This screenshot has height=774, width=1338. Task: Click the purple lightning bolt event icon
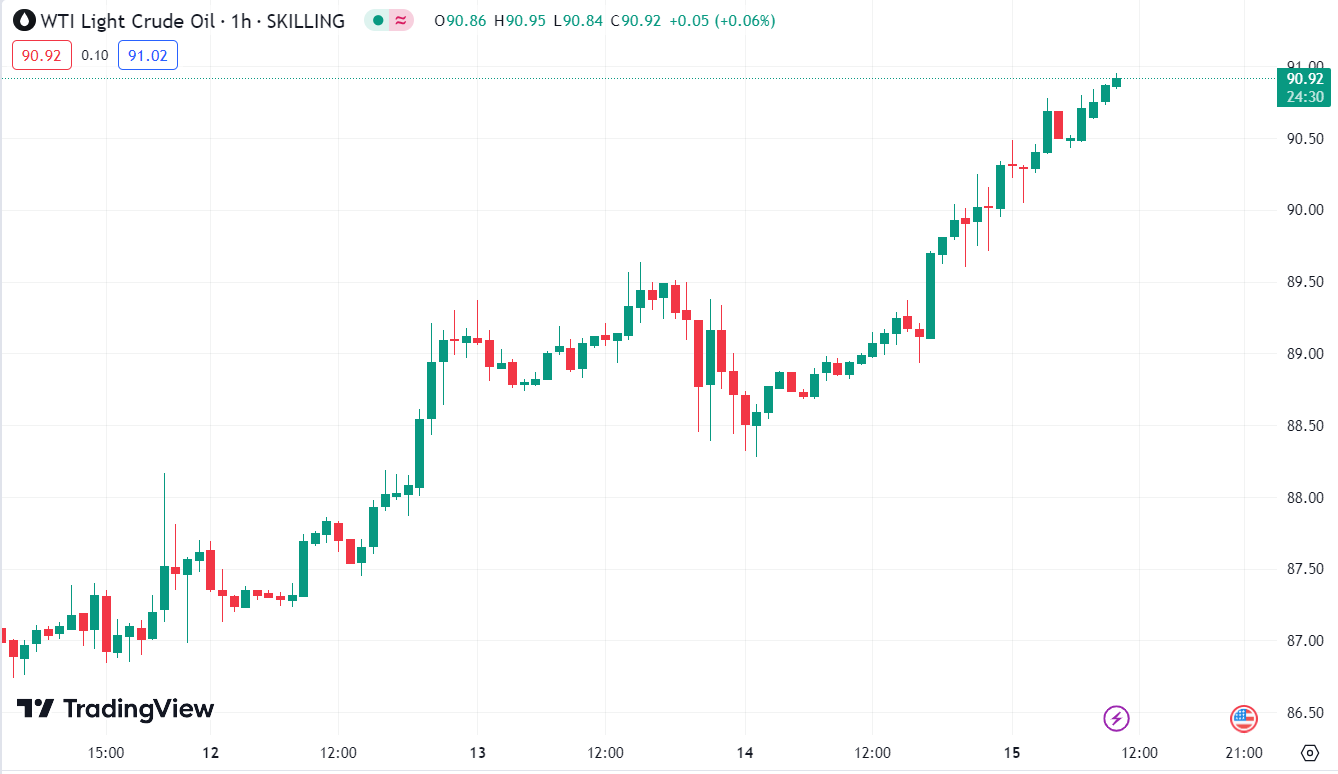(x=1116, y=717)
